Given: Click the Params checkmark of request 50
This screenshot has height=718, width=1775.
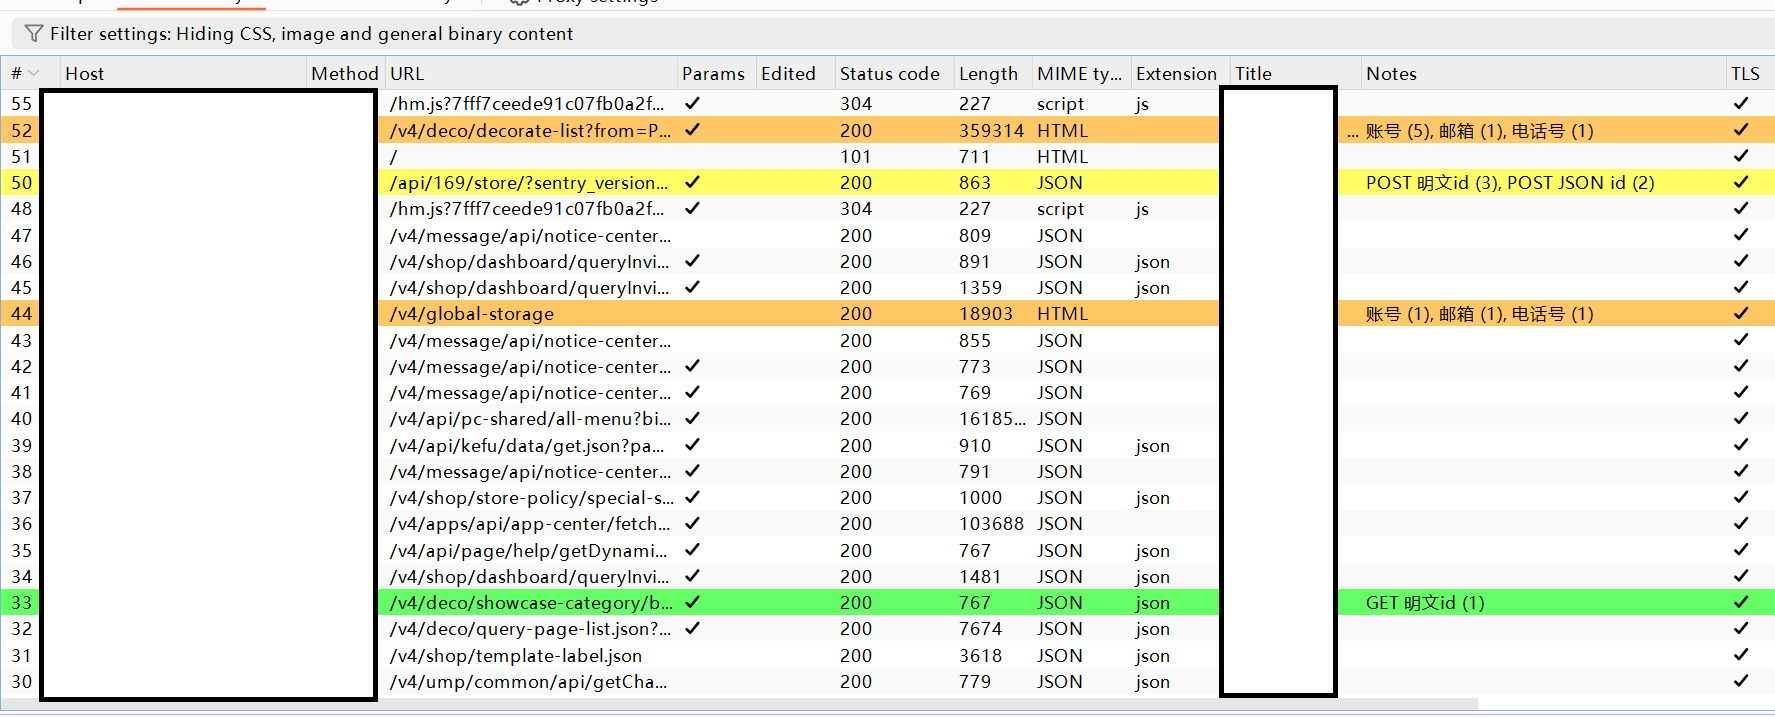Looking at the screenshot, I should point(692,182).
